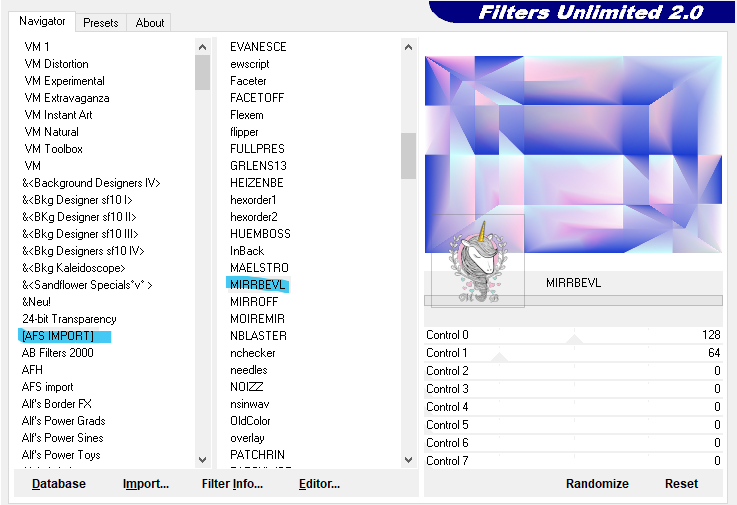Select &<BKg Designer sf10 II> category
The width and height of the screenshot is (737, 505).
coord(79,217)
